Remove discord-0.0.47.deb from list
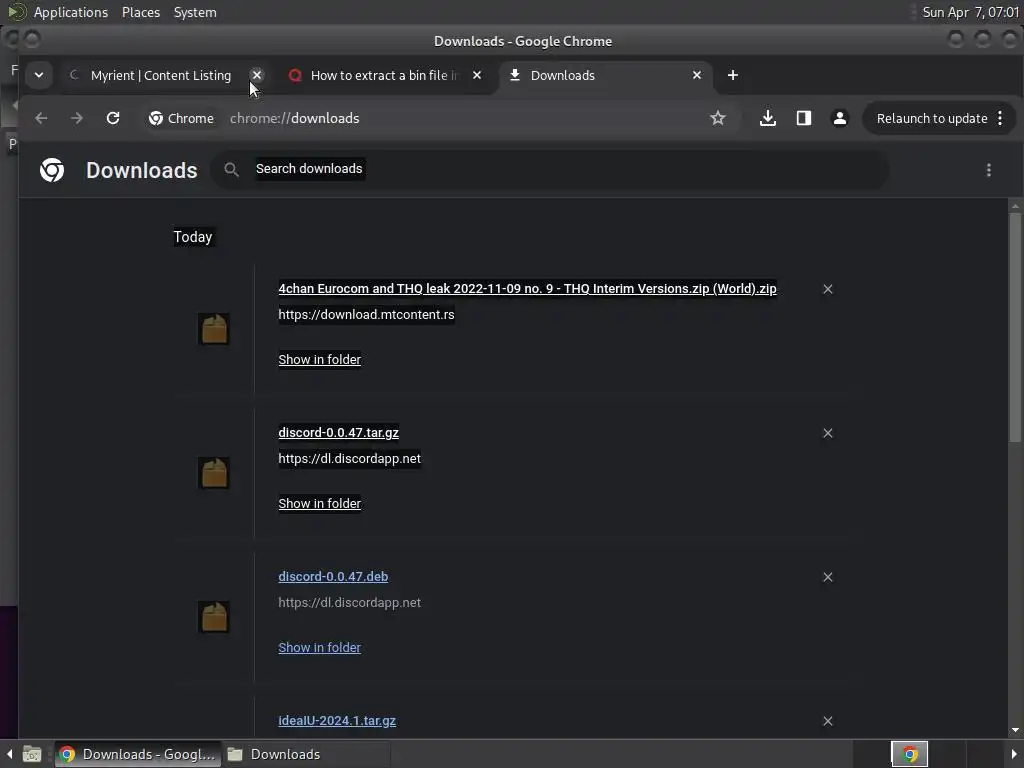Image resolution: width=1024 pixels, height=768 pixels. tap(827, 577)
